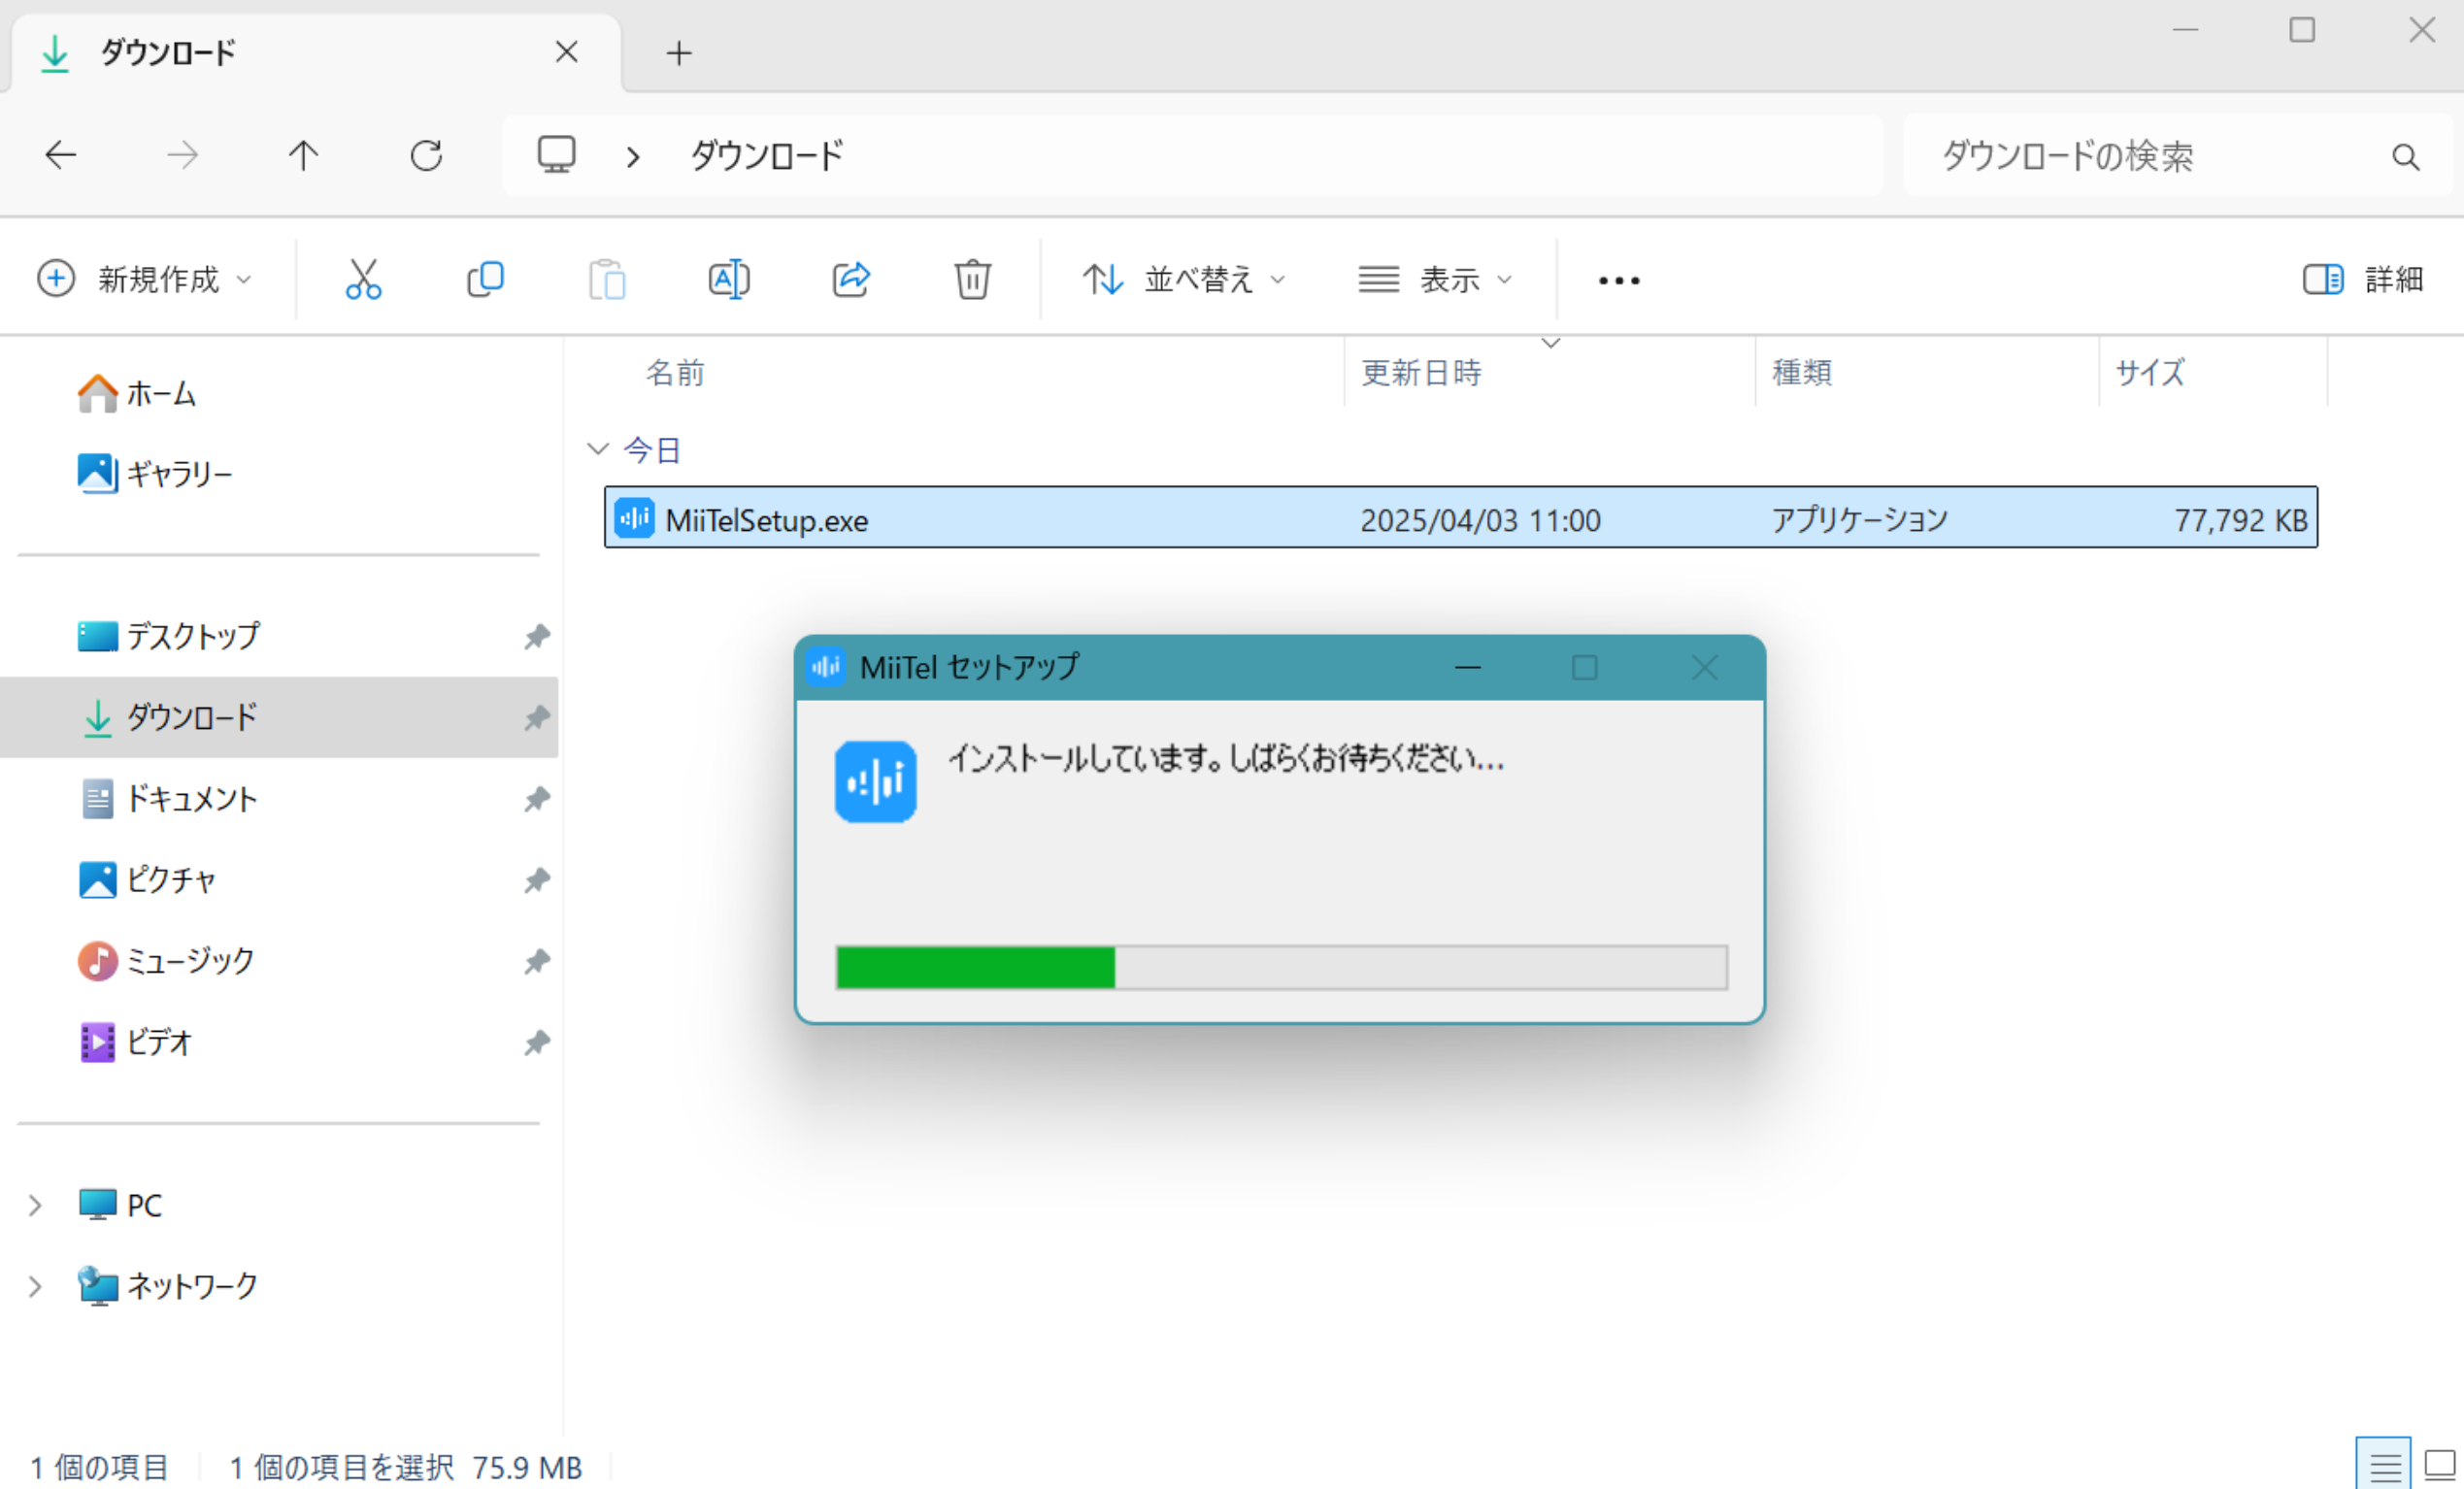The height and width of the screenshot is (1489, 2464).
Task: Refresh the ダウンロード folder view
Action: 426,155
